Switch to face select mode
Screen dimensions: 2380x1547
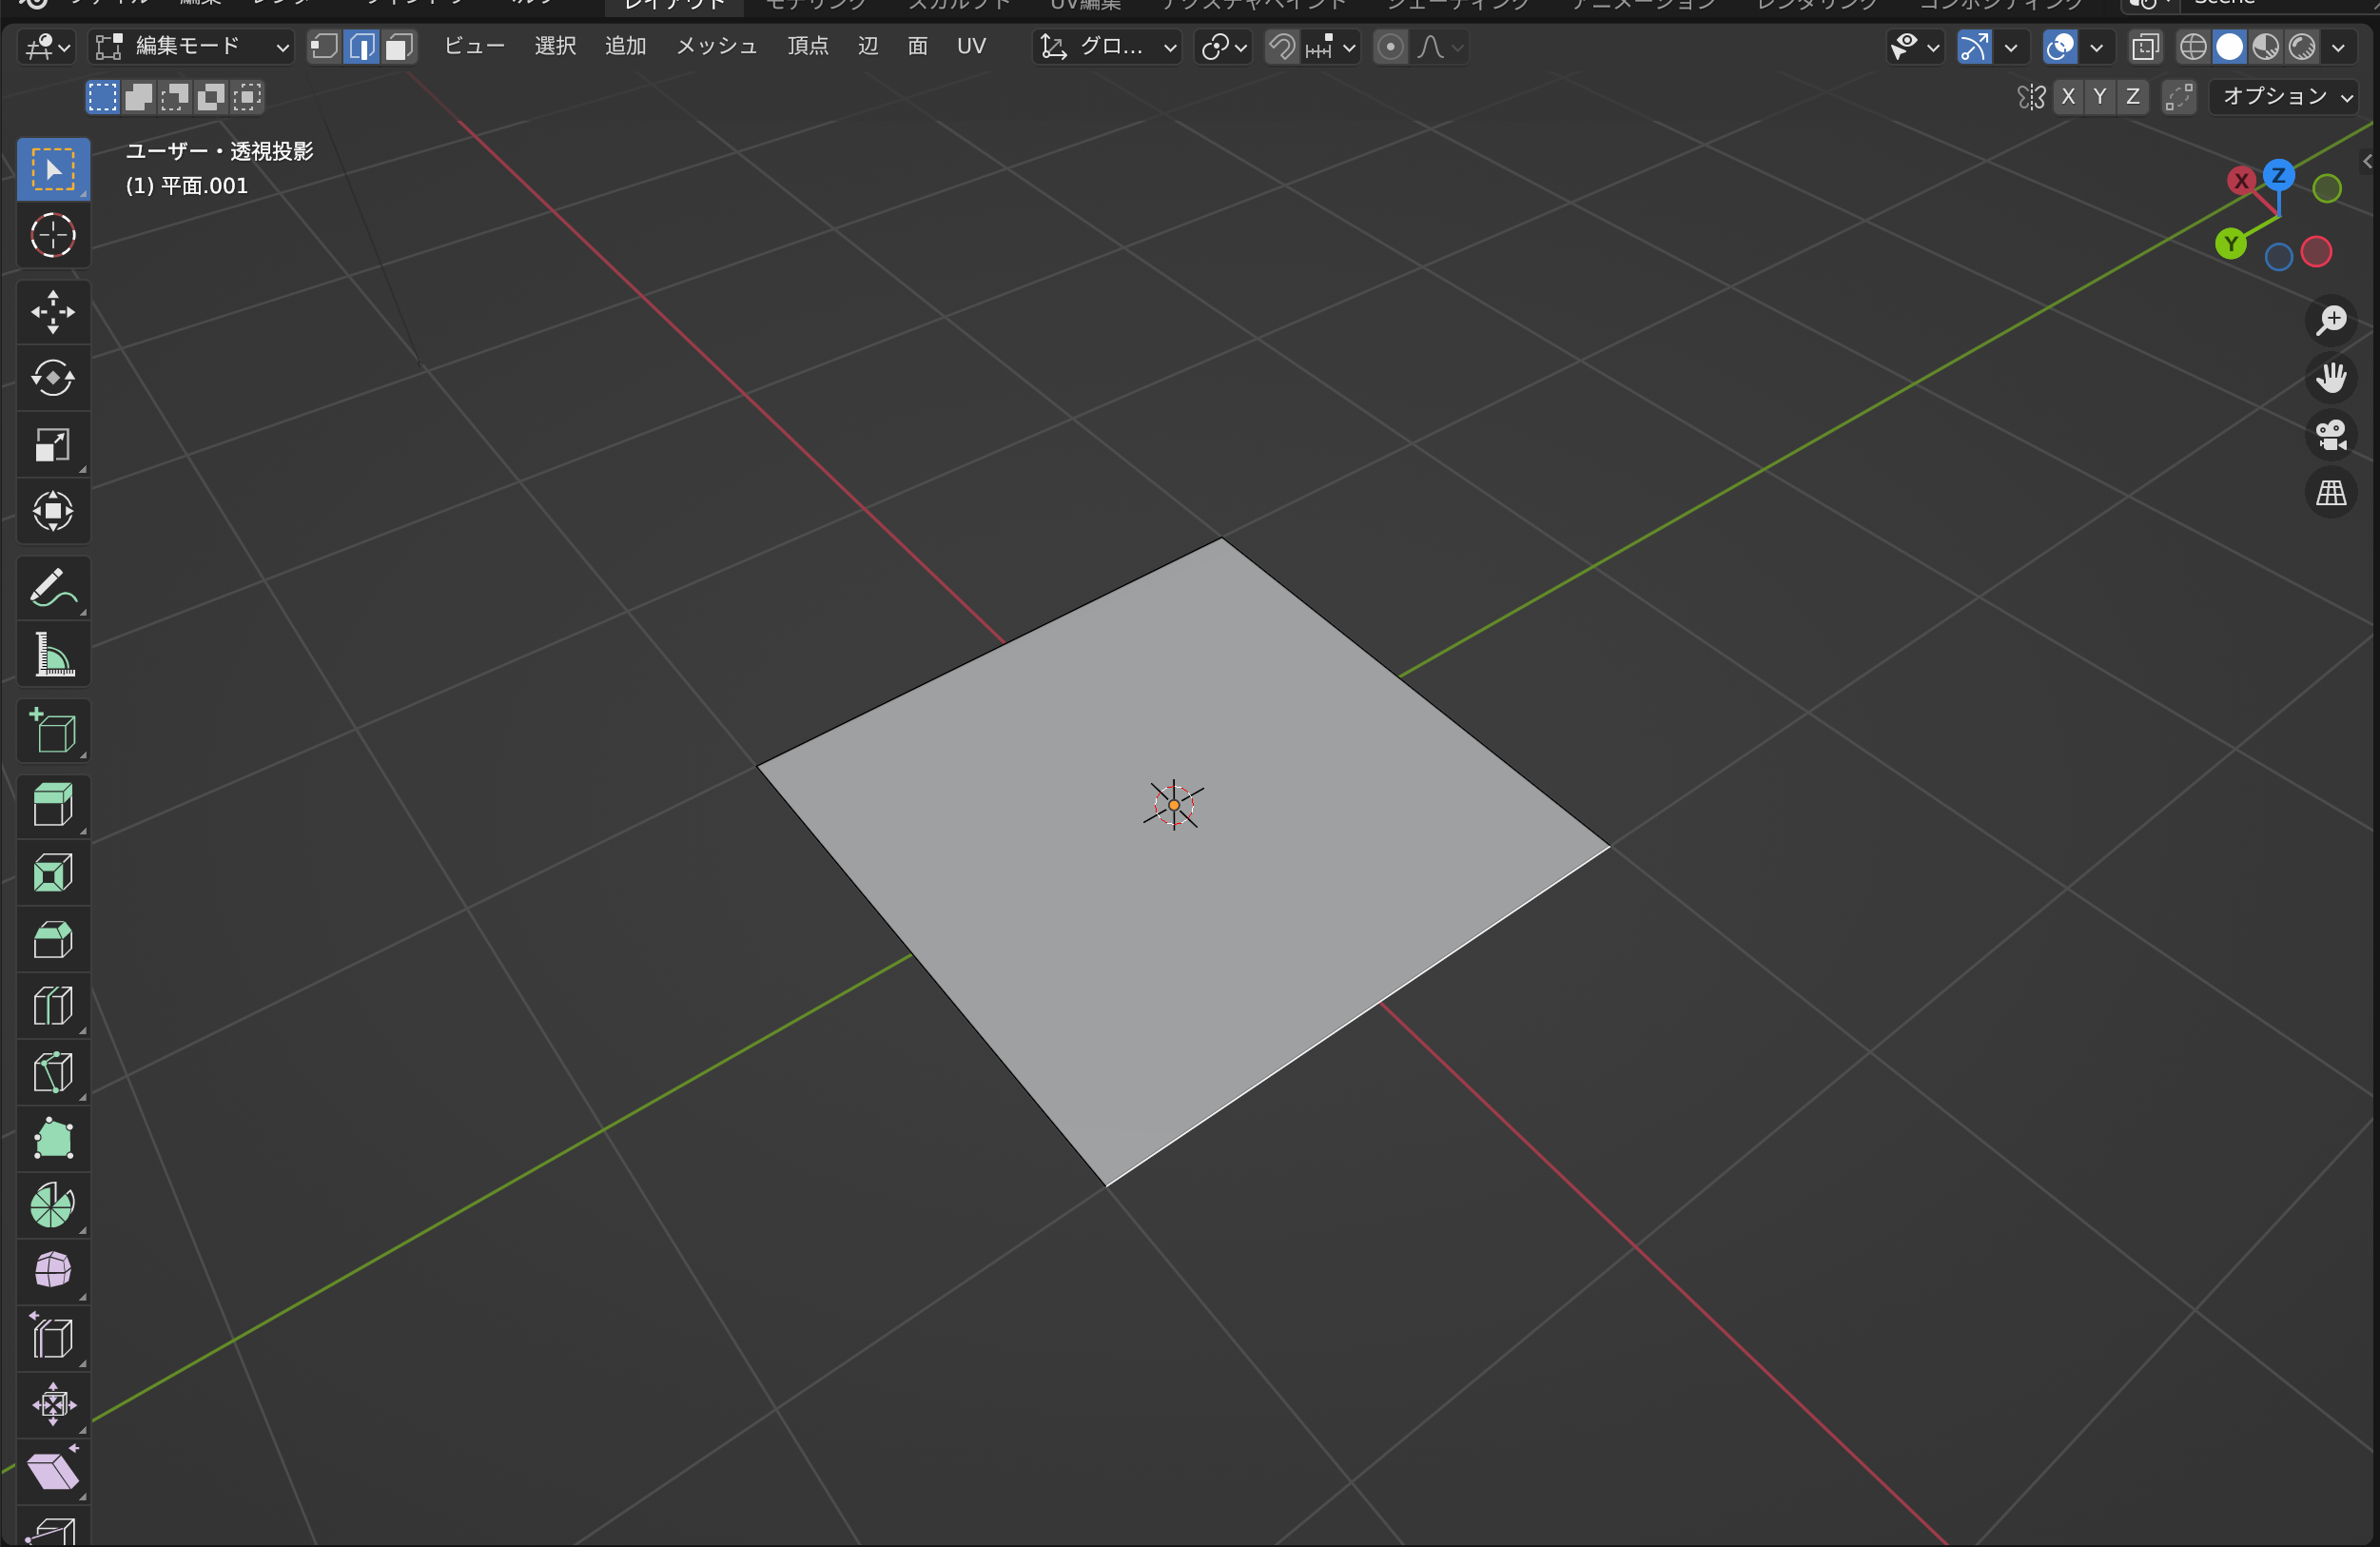(399, 46)
